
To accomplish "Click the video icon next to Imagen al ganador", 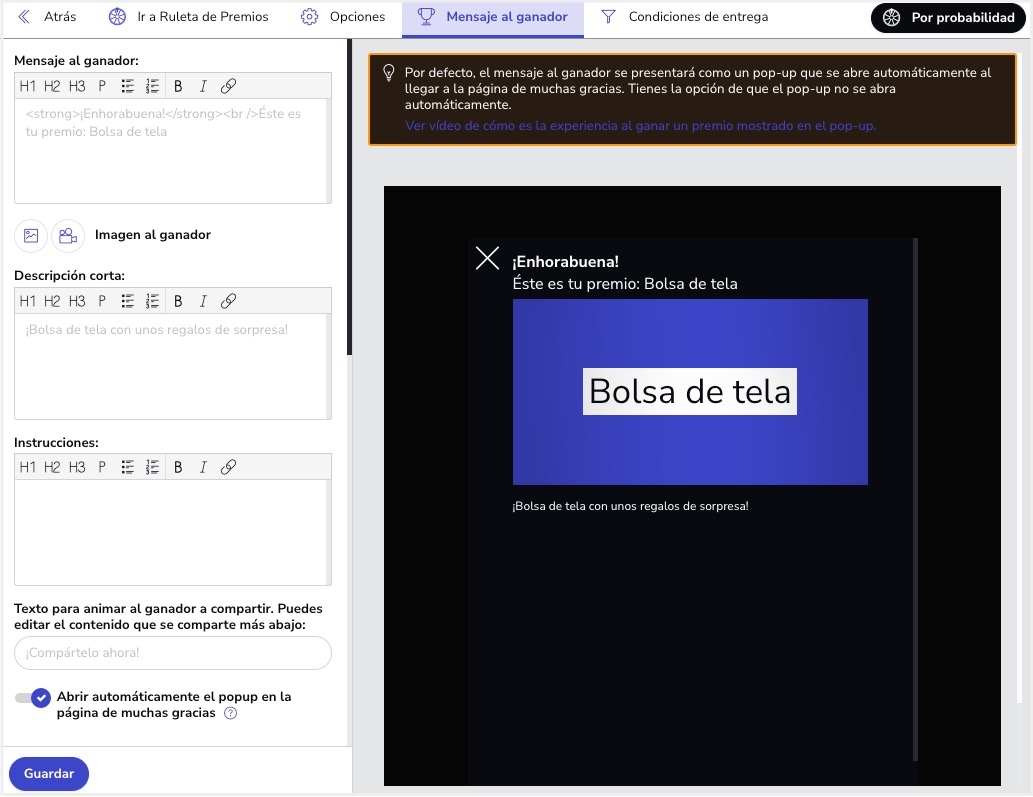I will (x=68, y=236).
